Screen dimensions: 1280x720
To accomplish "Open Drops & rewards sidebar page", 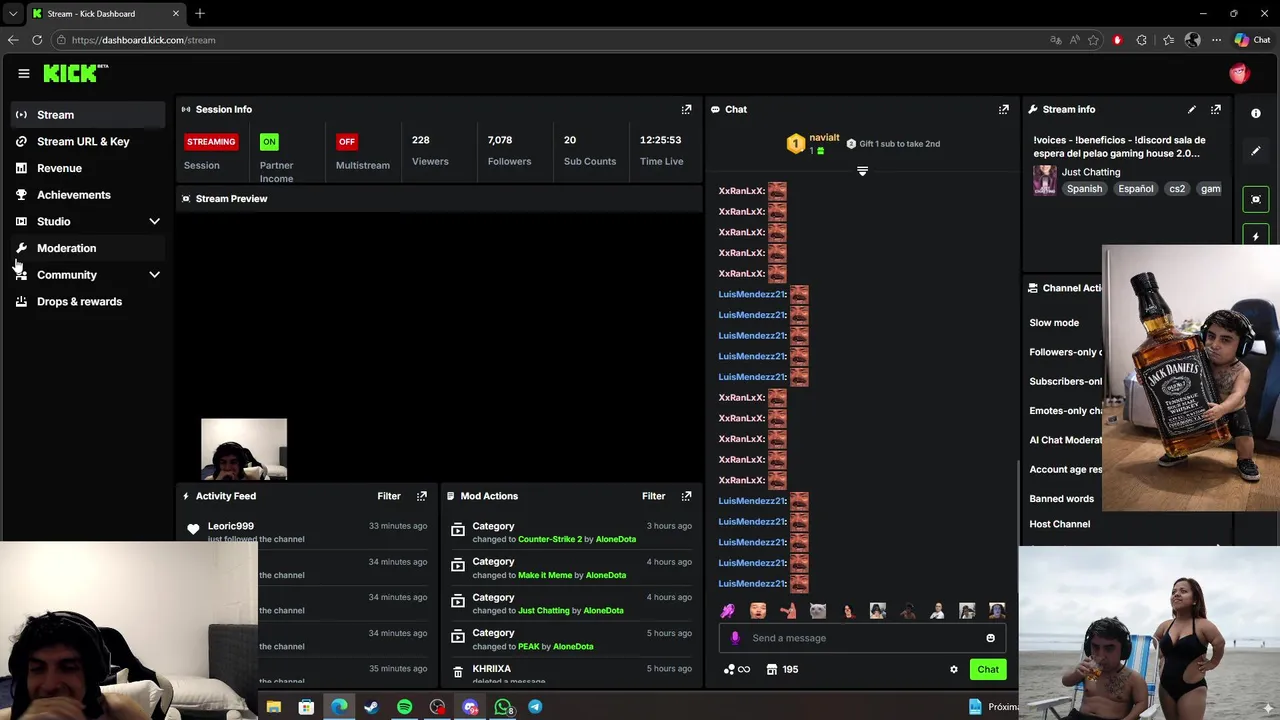I will [89, 301].
